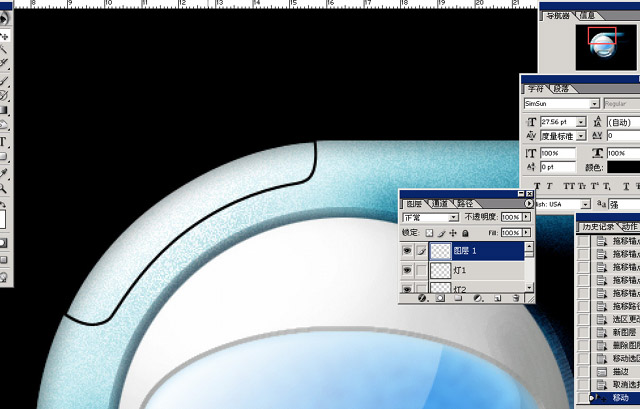The height and width of the screenshot is (409, 640).
Task: Open the Fill slider arrow
Action: coord(527,233)
